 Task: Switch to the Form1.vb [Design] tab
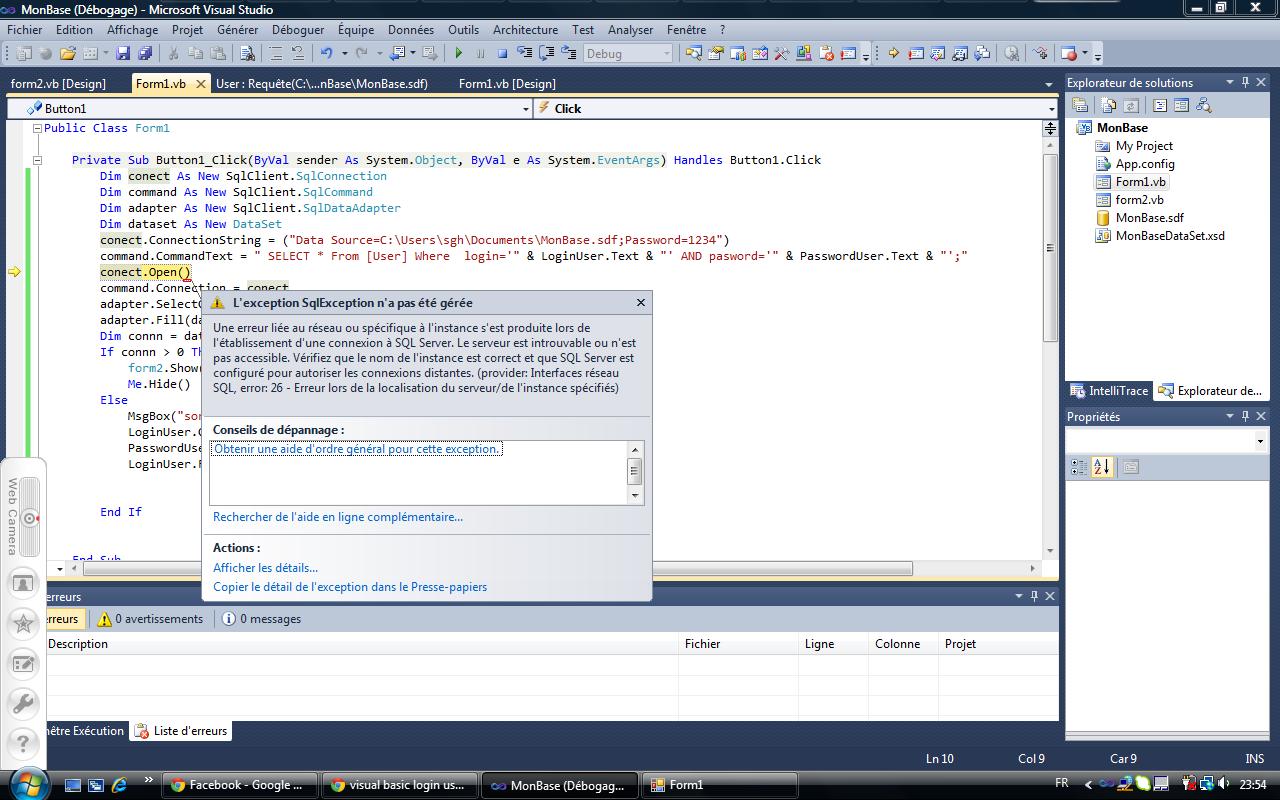coord(507,84)
